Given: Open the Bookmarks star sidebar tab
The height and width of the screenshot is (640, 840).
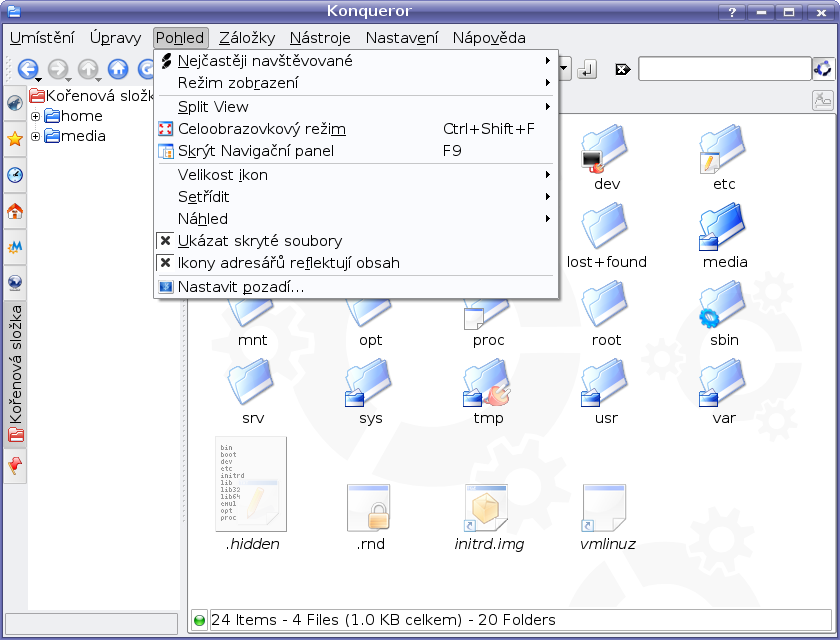Looking at the screenshot, I should click(15, 139).
